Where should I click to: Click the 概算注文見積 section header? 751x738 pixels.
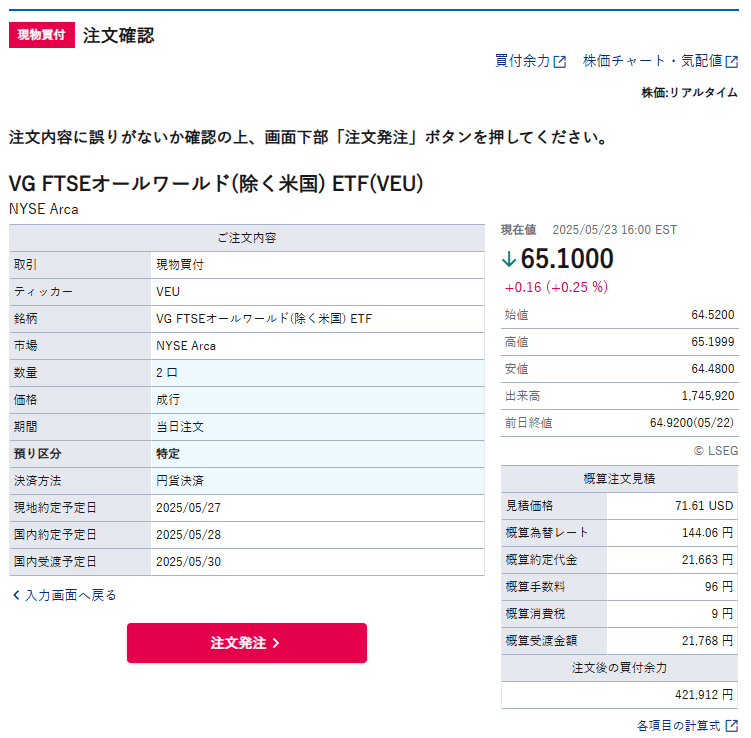[619, 478]
